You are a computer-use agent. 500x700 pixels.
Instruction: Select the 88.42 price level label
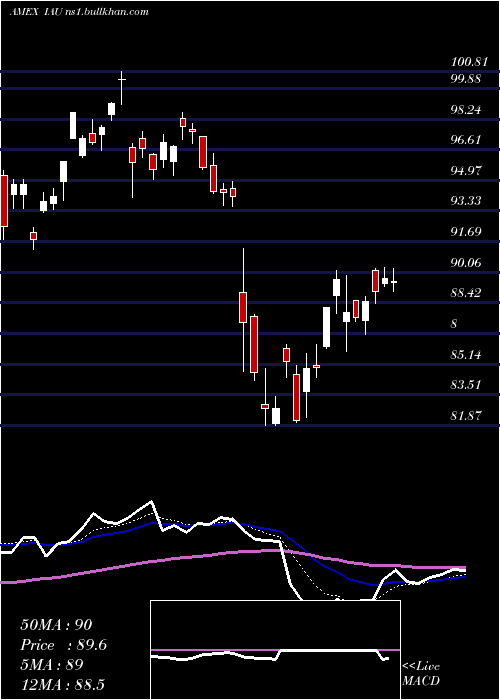click(465, 293)
